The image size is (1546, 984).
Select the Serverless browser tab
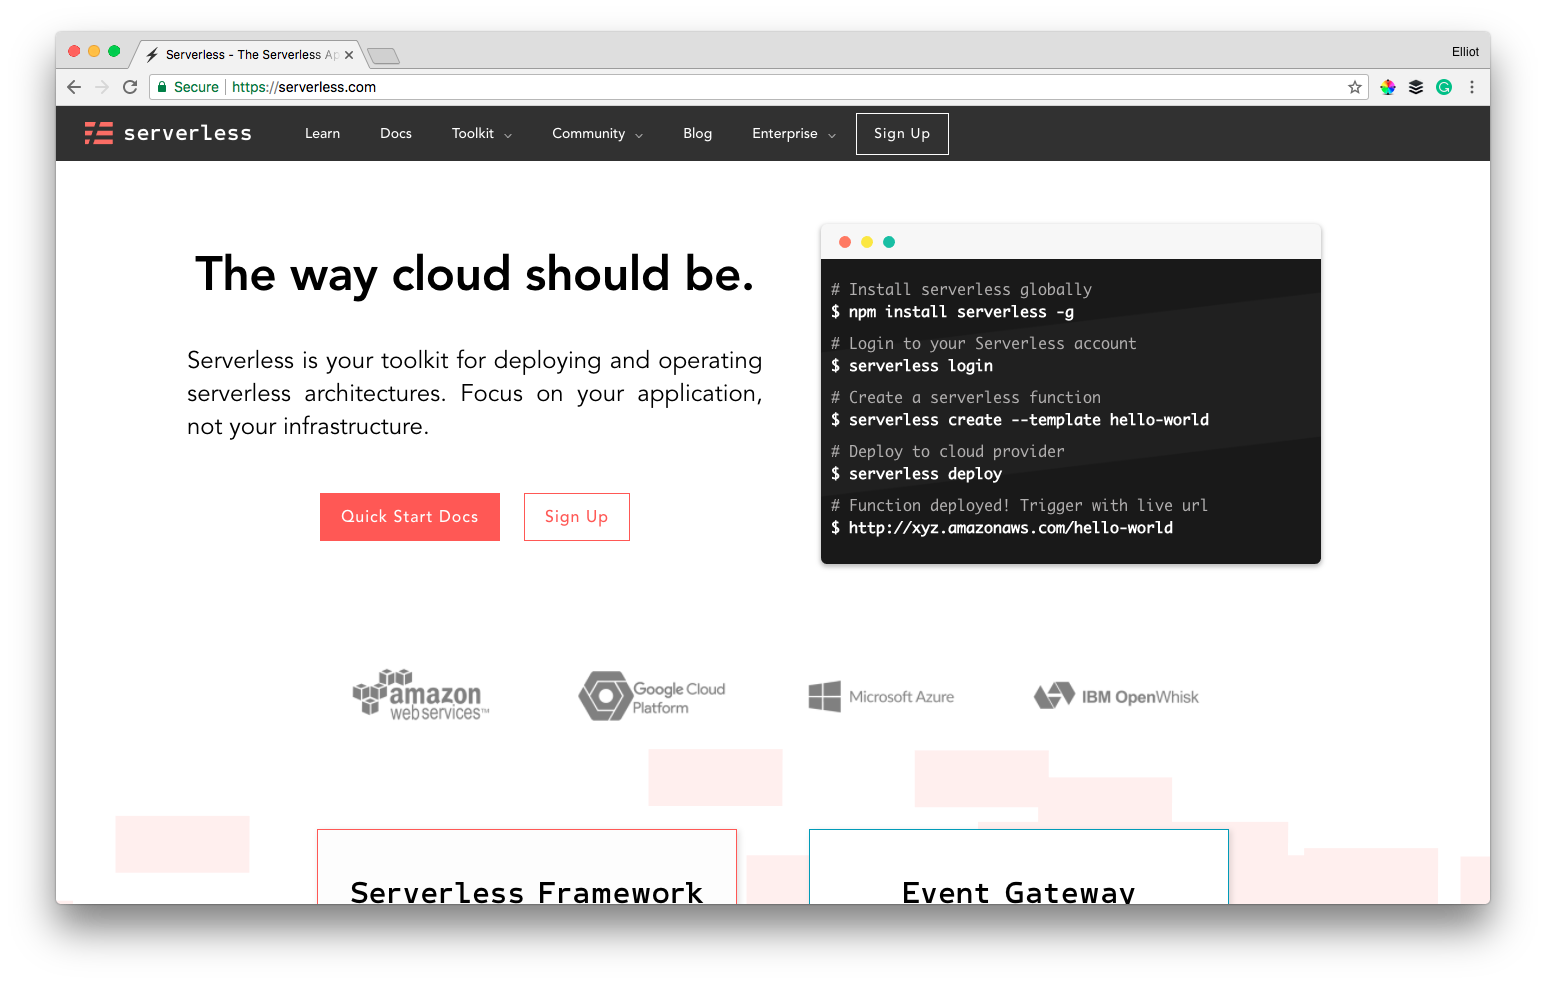(250, 55)
